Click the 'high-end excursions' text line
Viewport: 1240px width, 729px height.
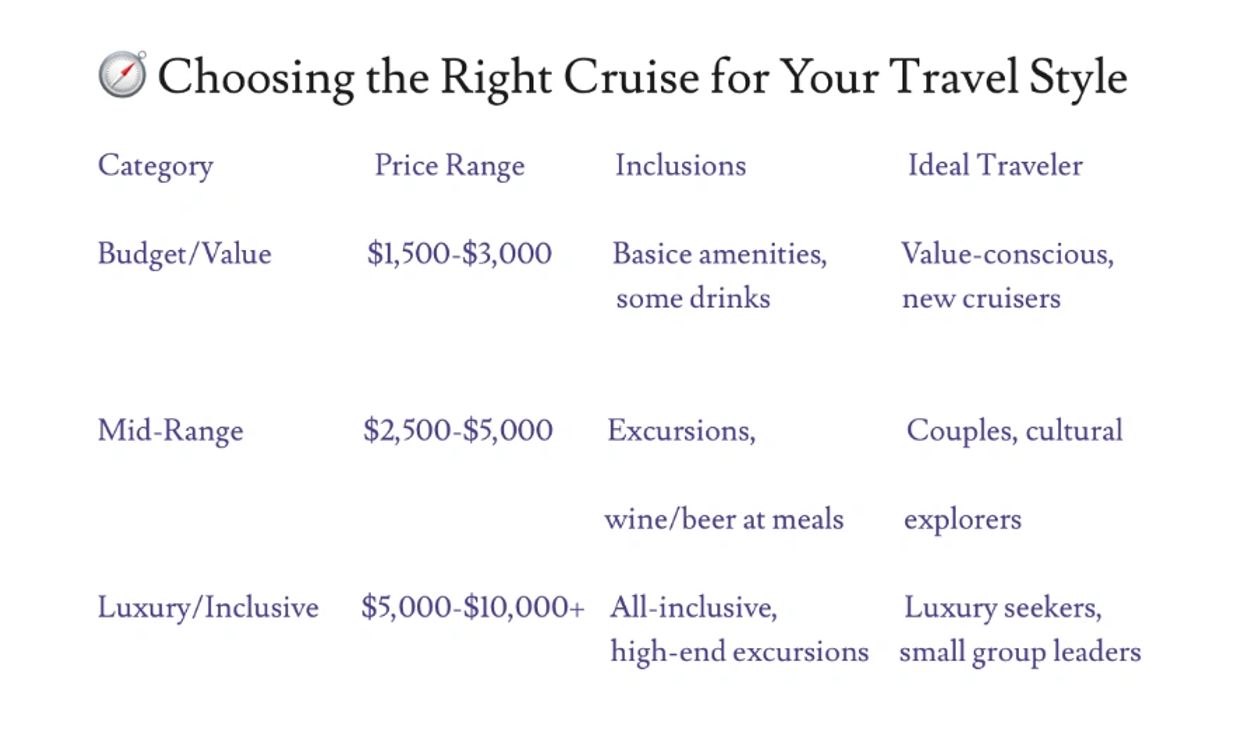point(739,652)
